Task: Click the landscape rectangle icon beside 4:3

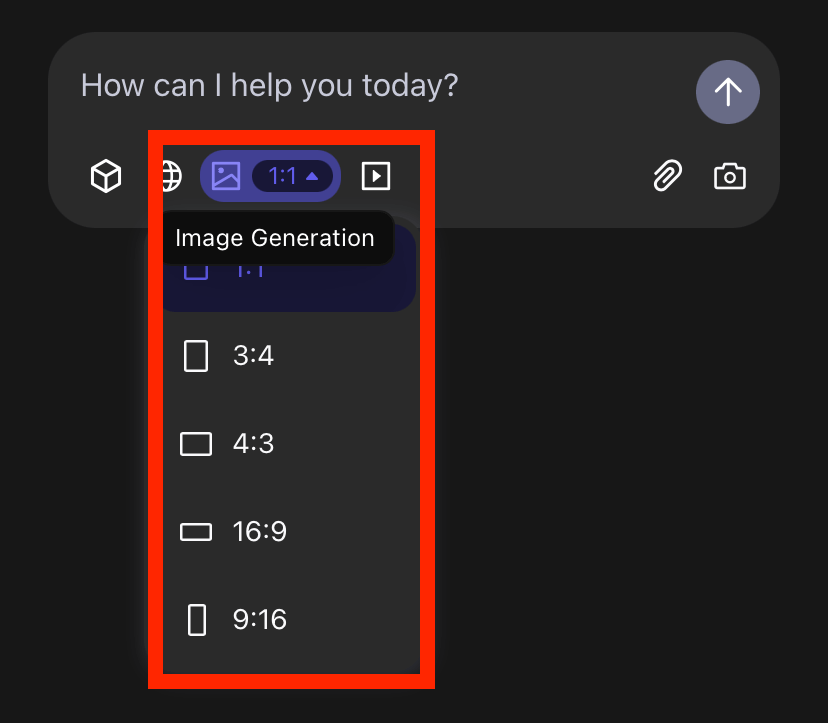Action: click(196, 443)
